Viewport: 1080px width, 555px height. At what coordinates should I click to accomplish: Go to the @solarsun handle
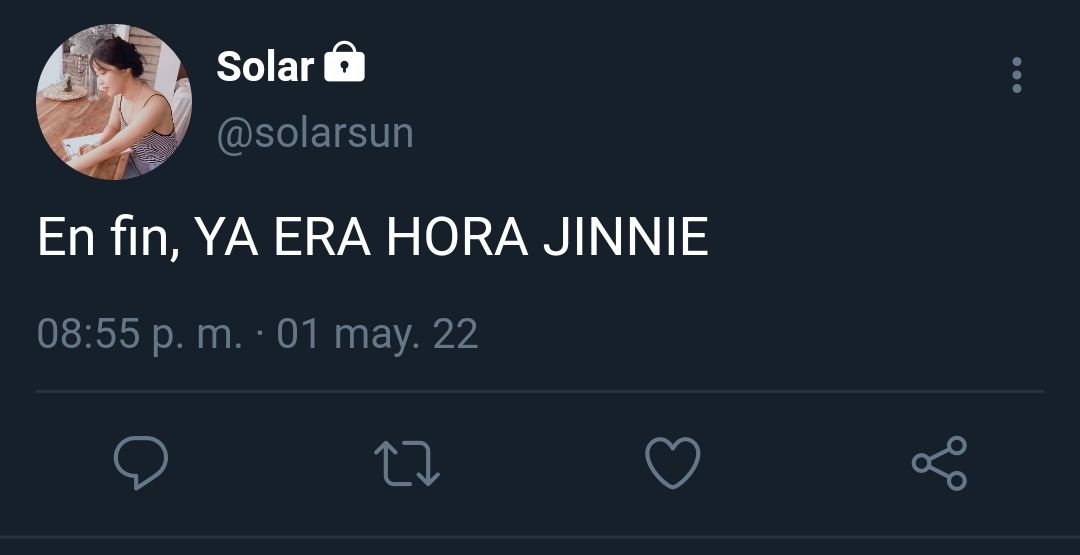315,133
